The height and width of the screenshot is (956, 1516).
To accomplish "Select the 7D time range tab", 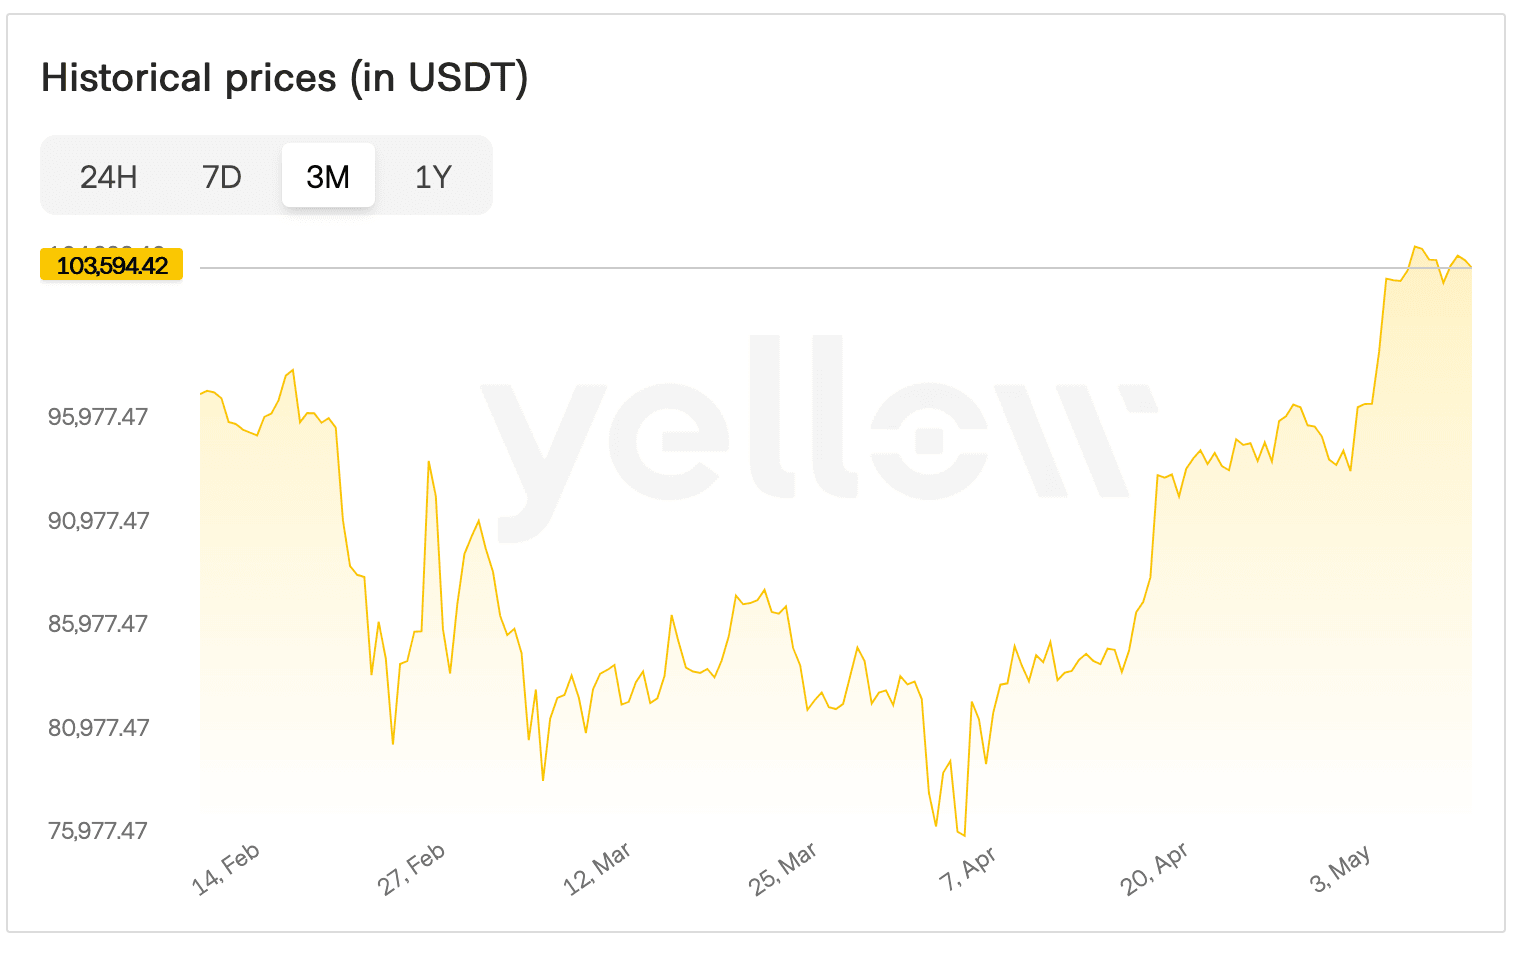I will tap(222, 177).
